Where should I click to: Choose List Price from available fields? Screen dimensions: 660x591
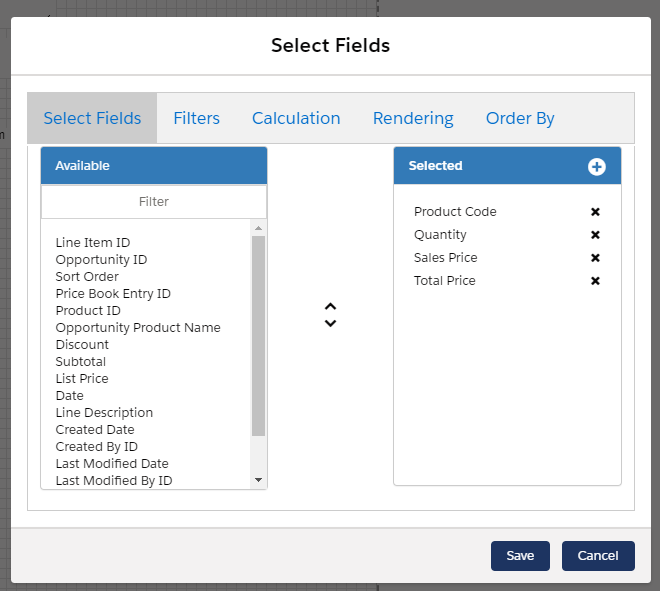[x=82, y=378]
